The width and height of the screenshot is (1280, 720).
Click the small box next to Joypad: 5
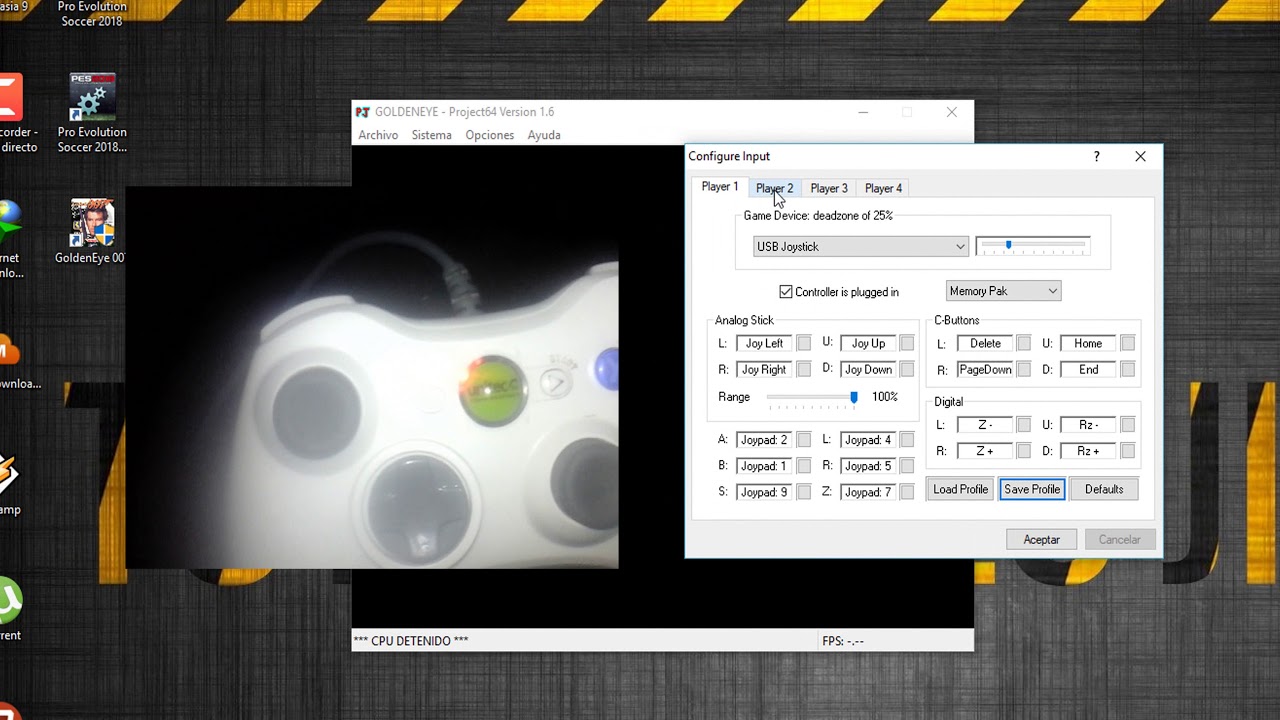click(x=907, y=466)
